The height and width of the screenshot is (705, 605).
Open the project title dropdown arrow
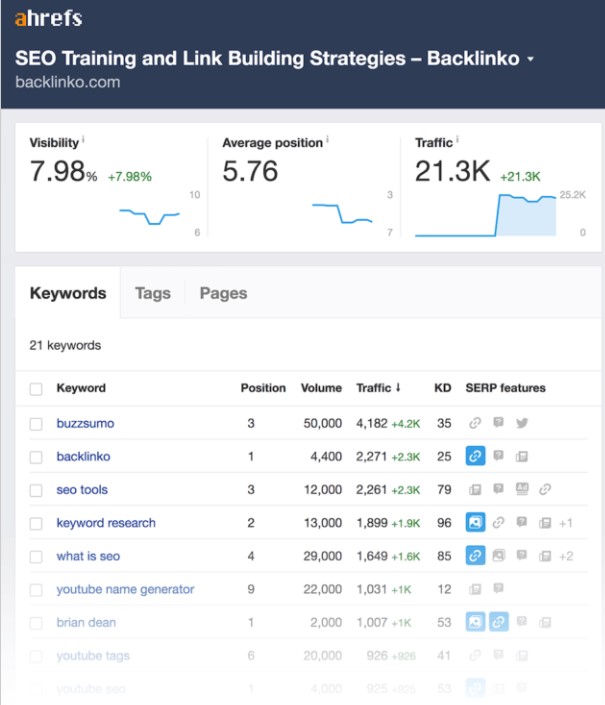530,59
